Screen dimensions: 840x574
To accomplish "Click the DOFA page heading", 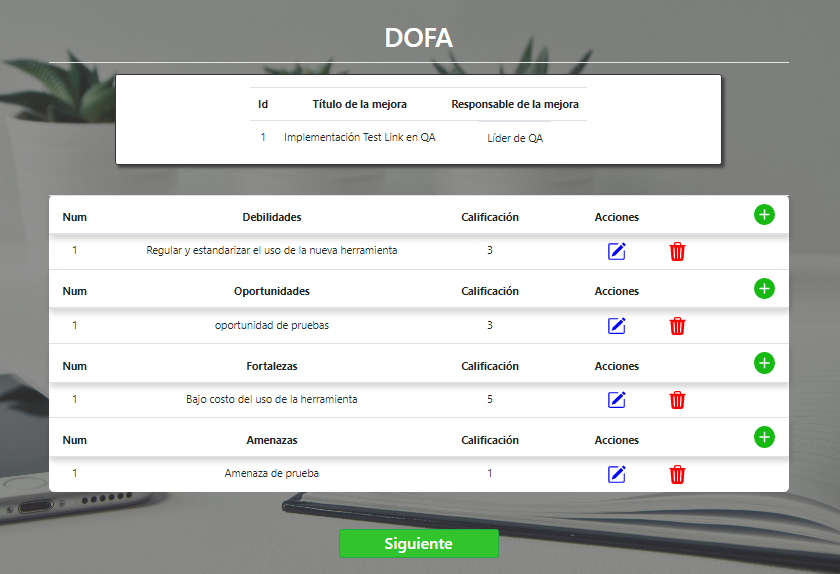I will pyautogui.click(x=418, y=38).
